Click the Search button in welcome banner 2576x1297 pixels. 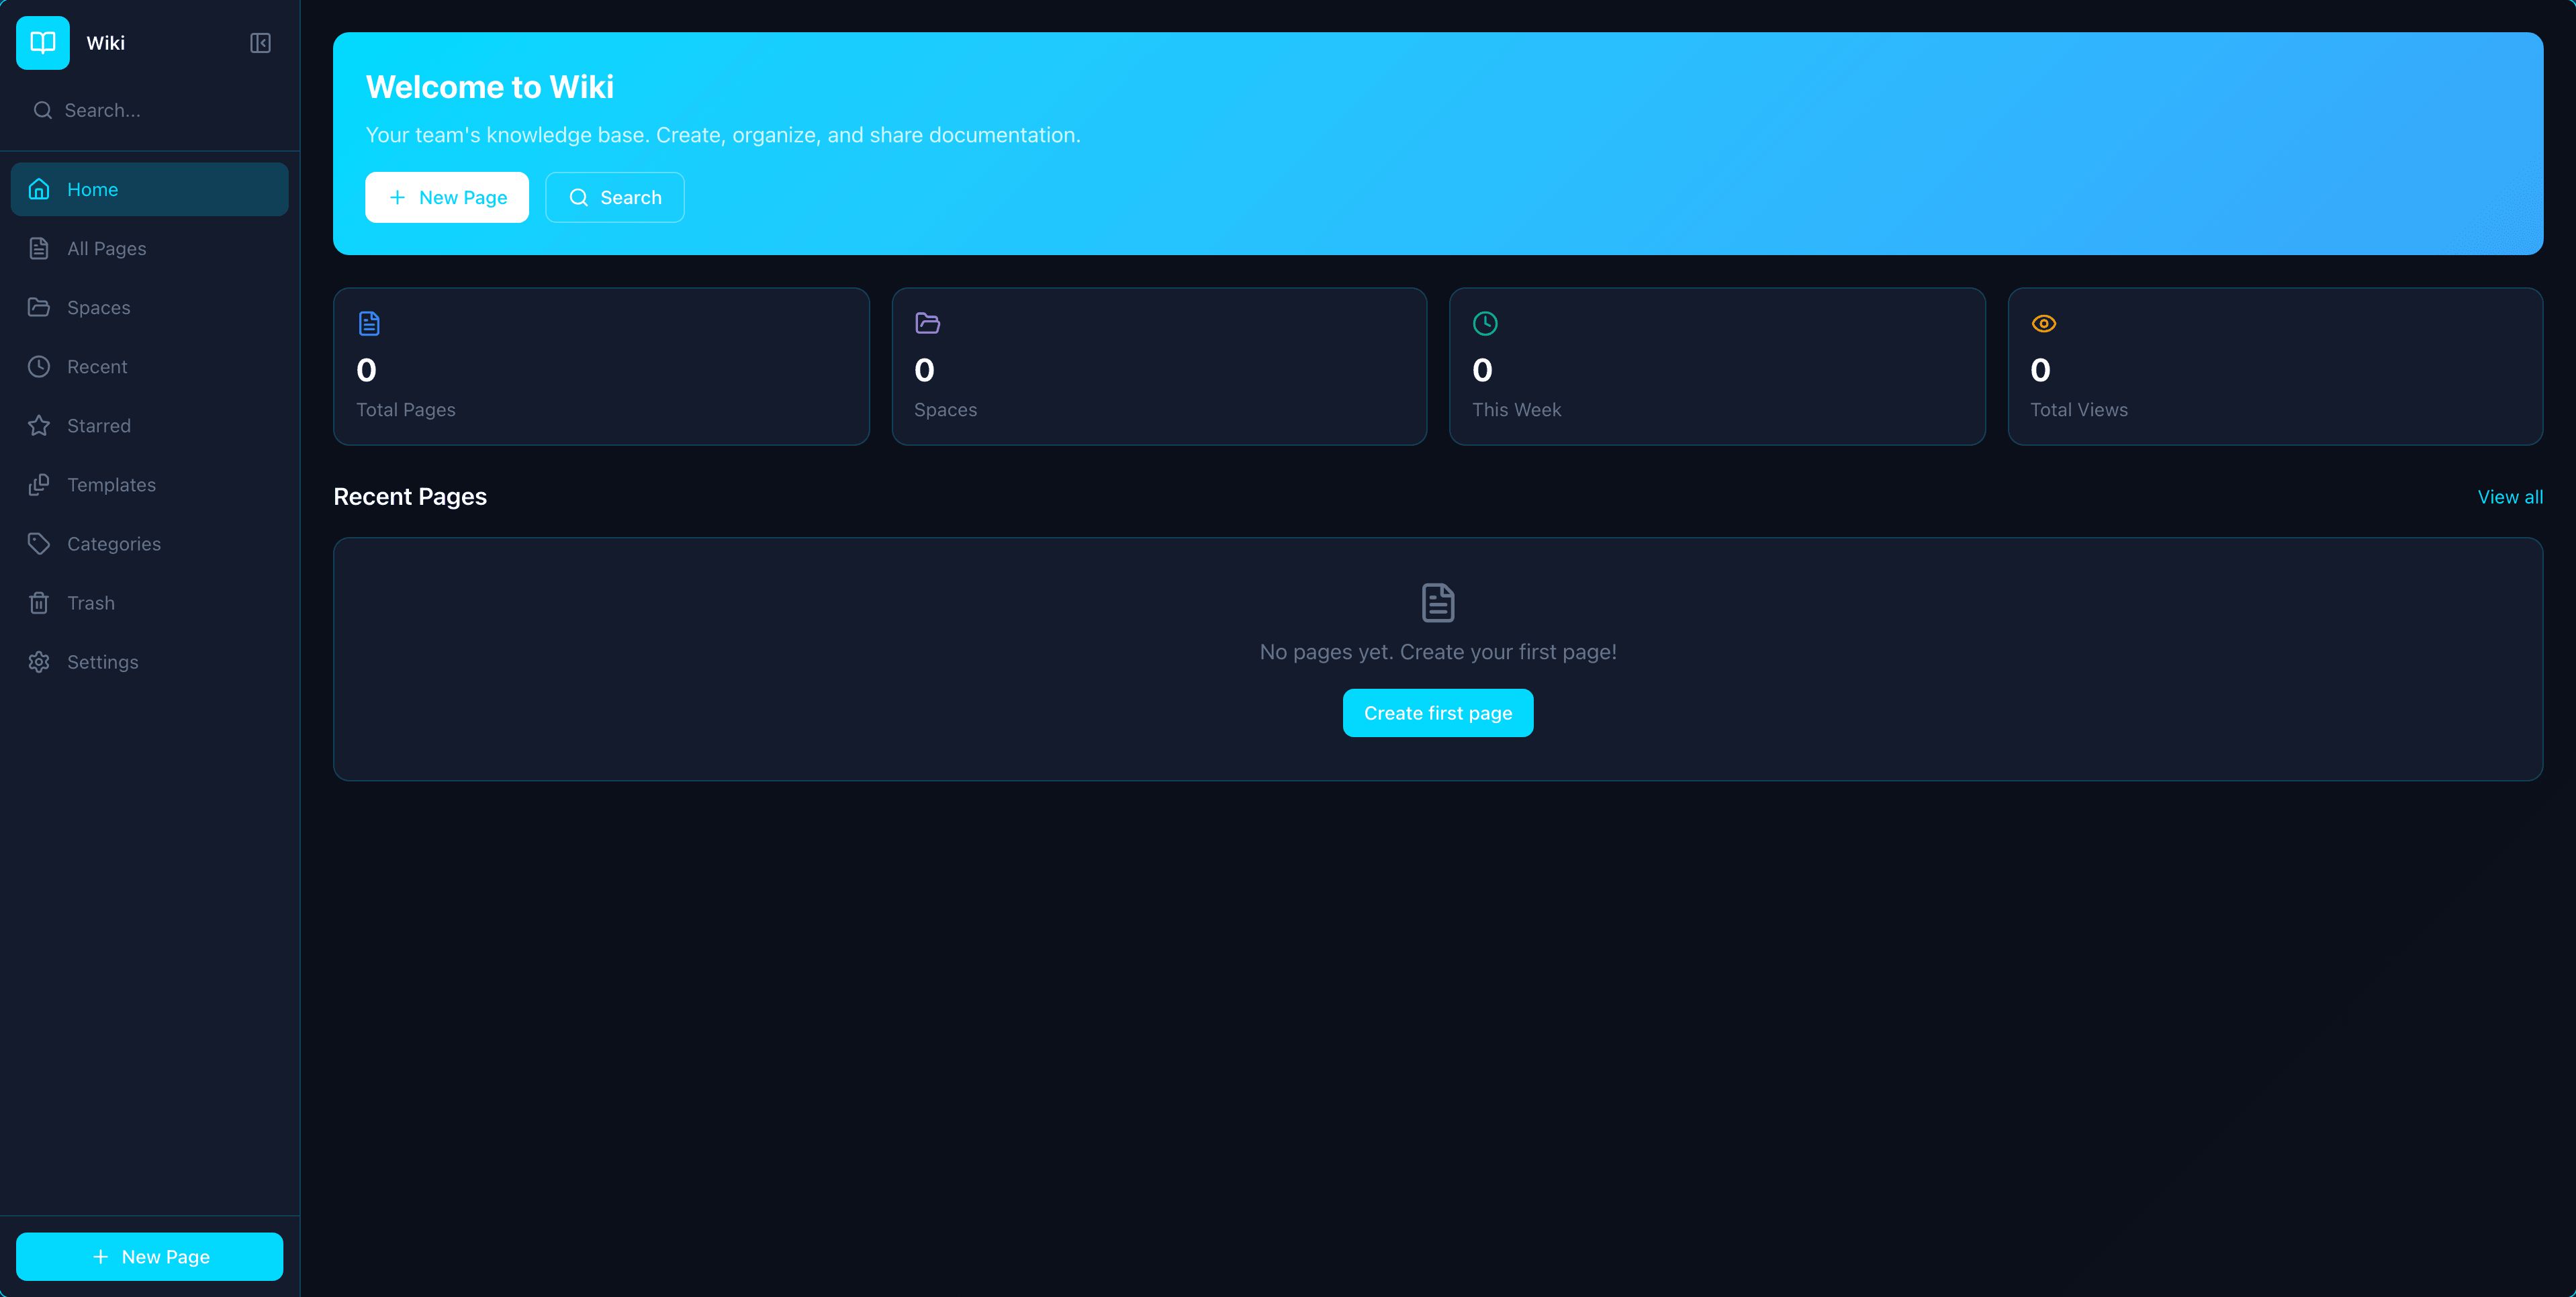(x=614, y=197)
